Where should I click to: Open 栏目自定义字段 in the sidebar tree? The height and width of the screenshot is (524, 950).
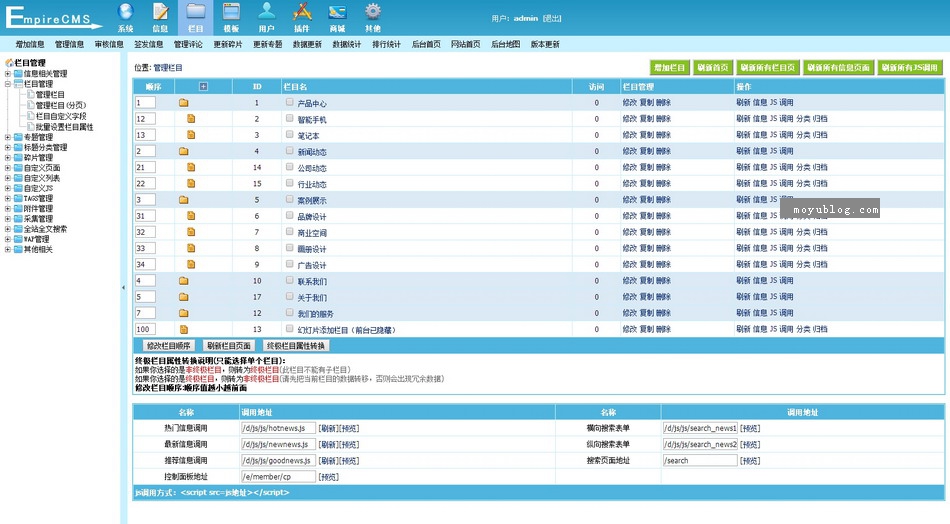click(61, 116)
